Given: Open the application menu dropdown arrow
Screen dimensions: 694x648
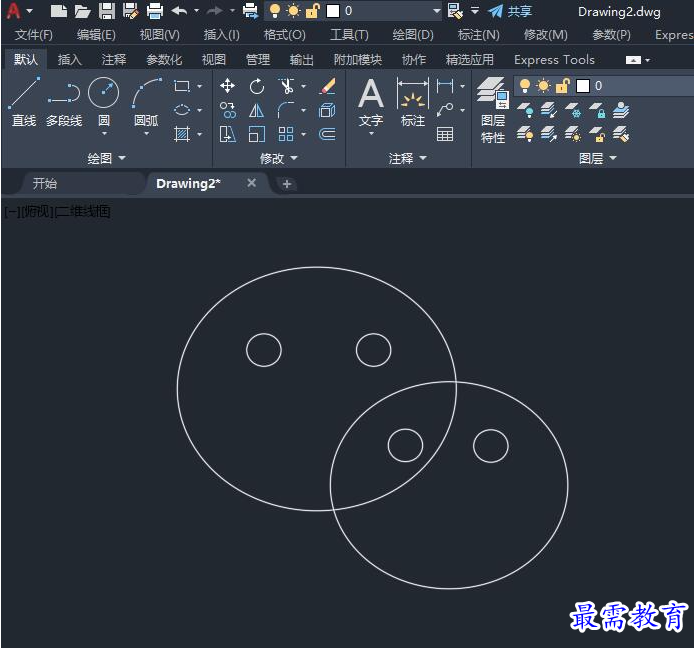Looking at the screenshot, I should [30, 11].
